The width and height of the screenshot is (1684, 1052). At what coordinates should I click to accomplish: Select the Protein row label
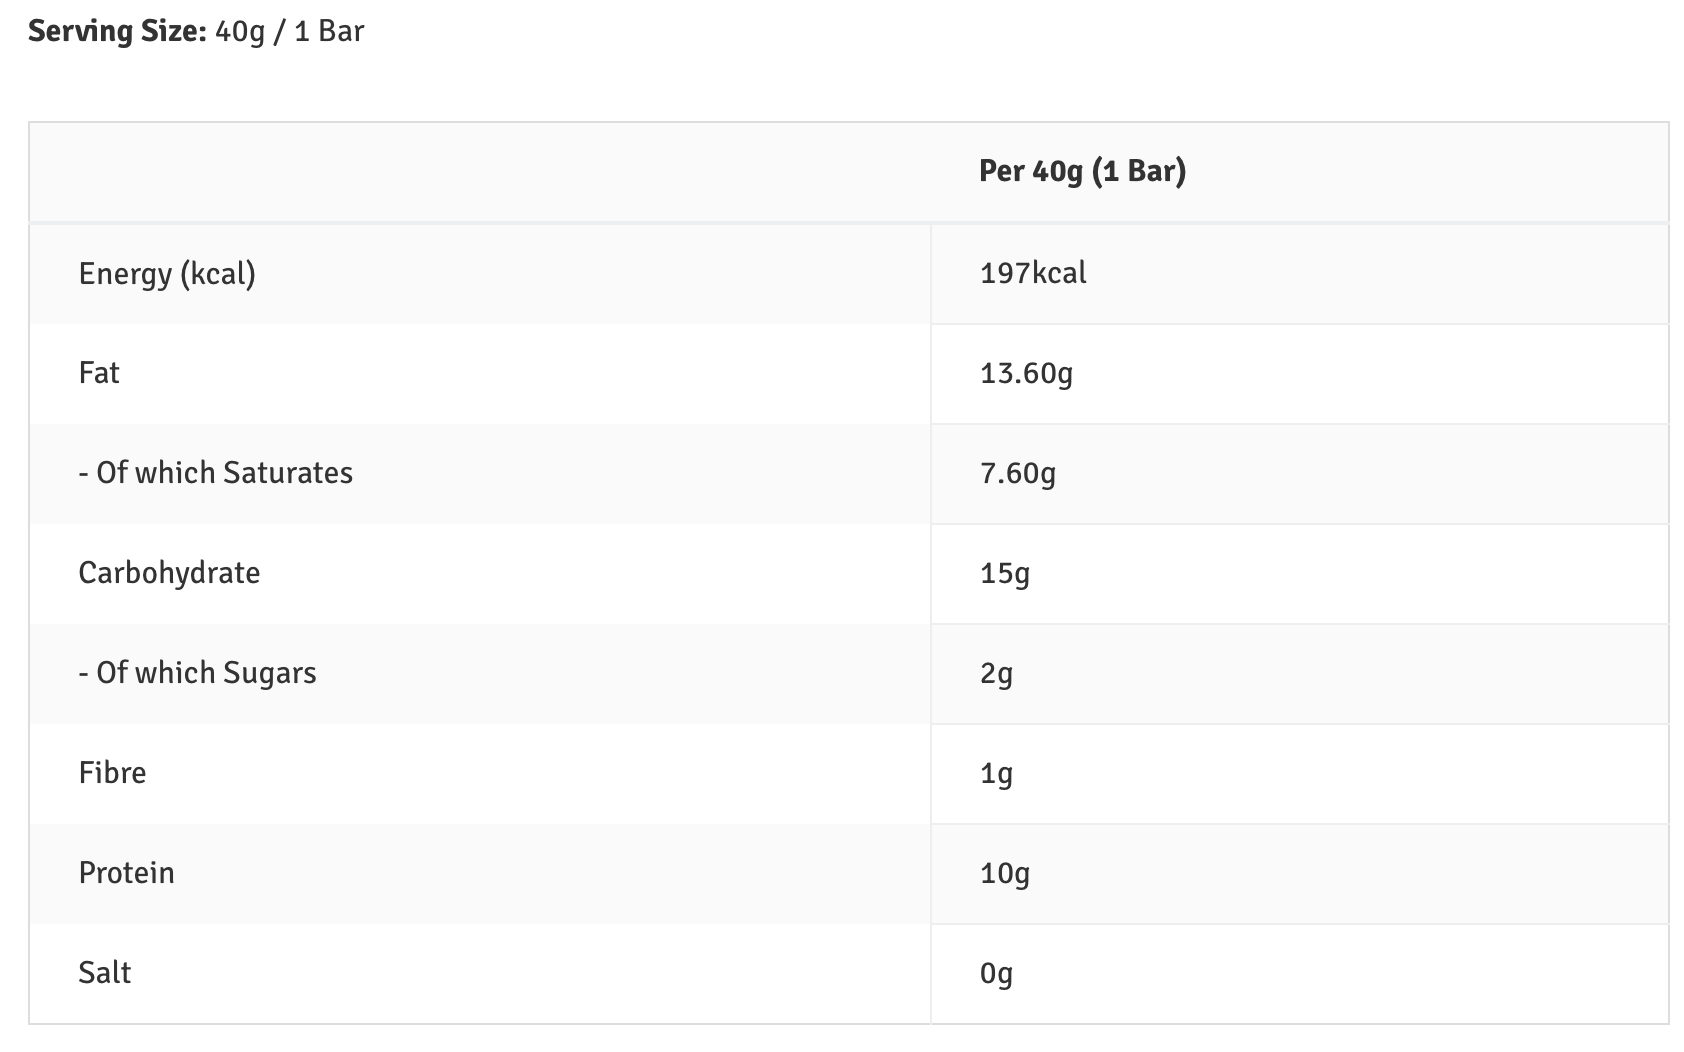(126, 873)
